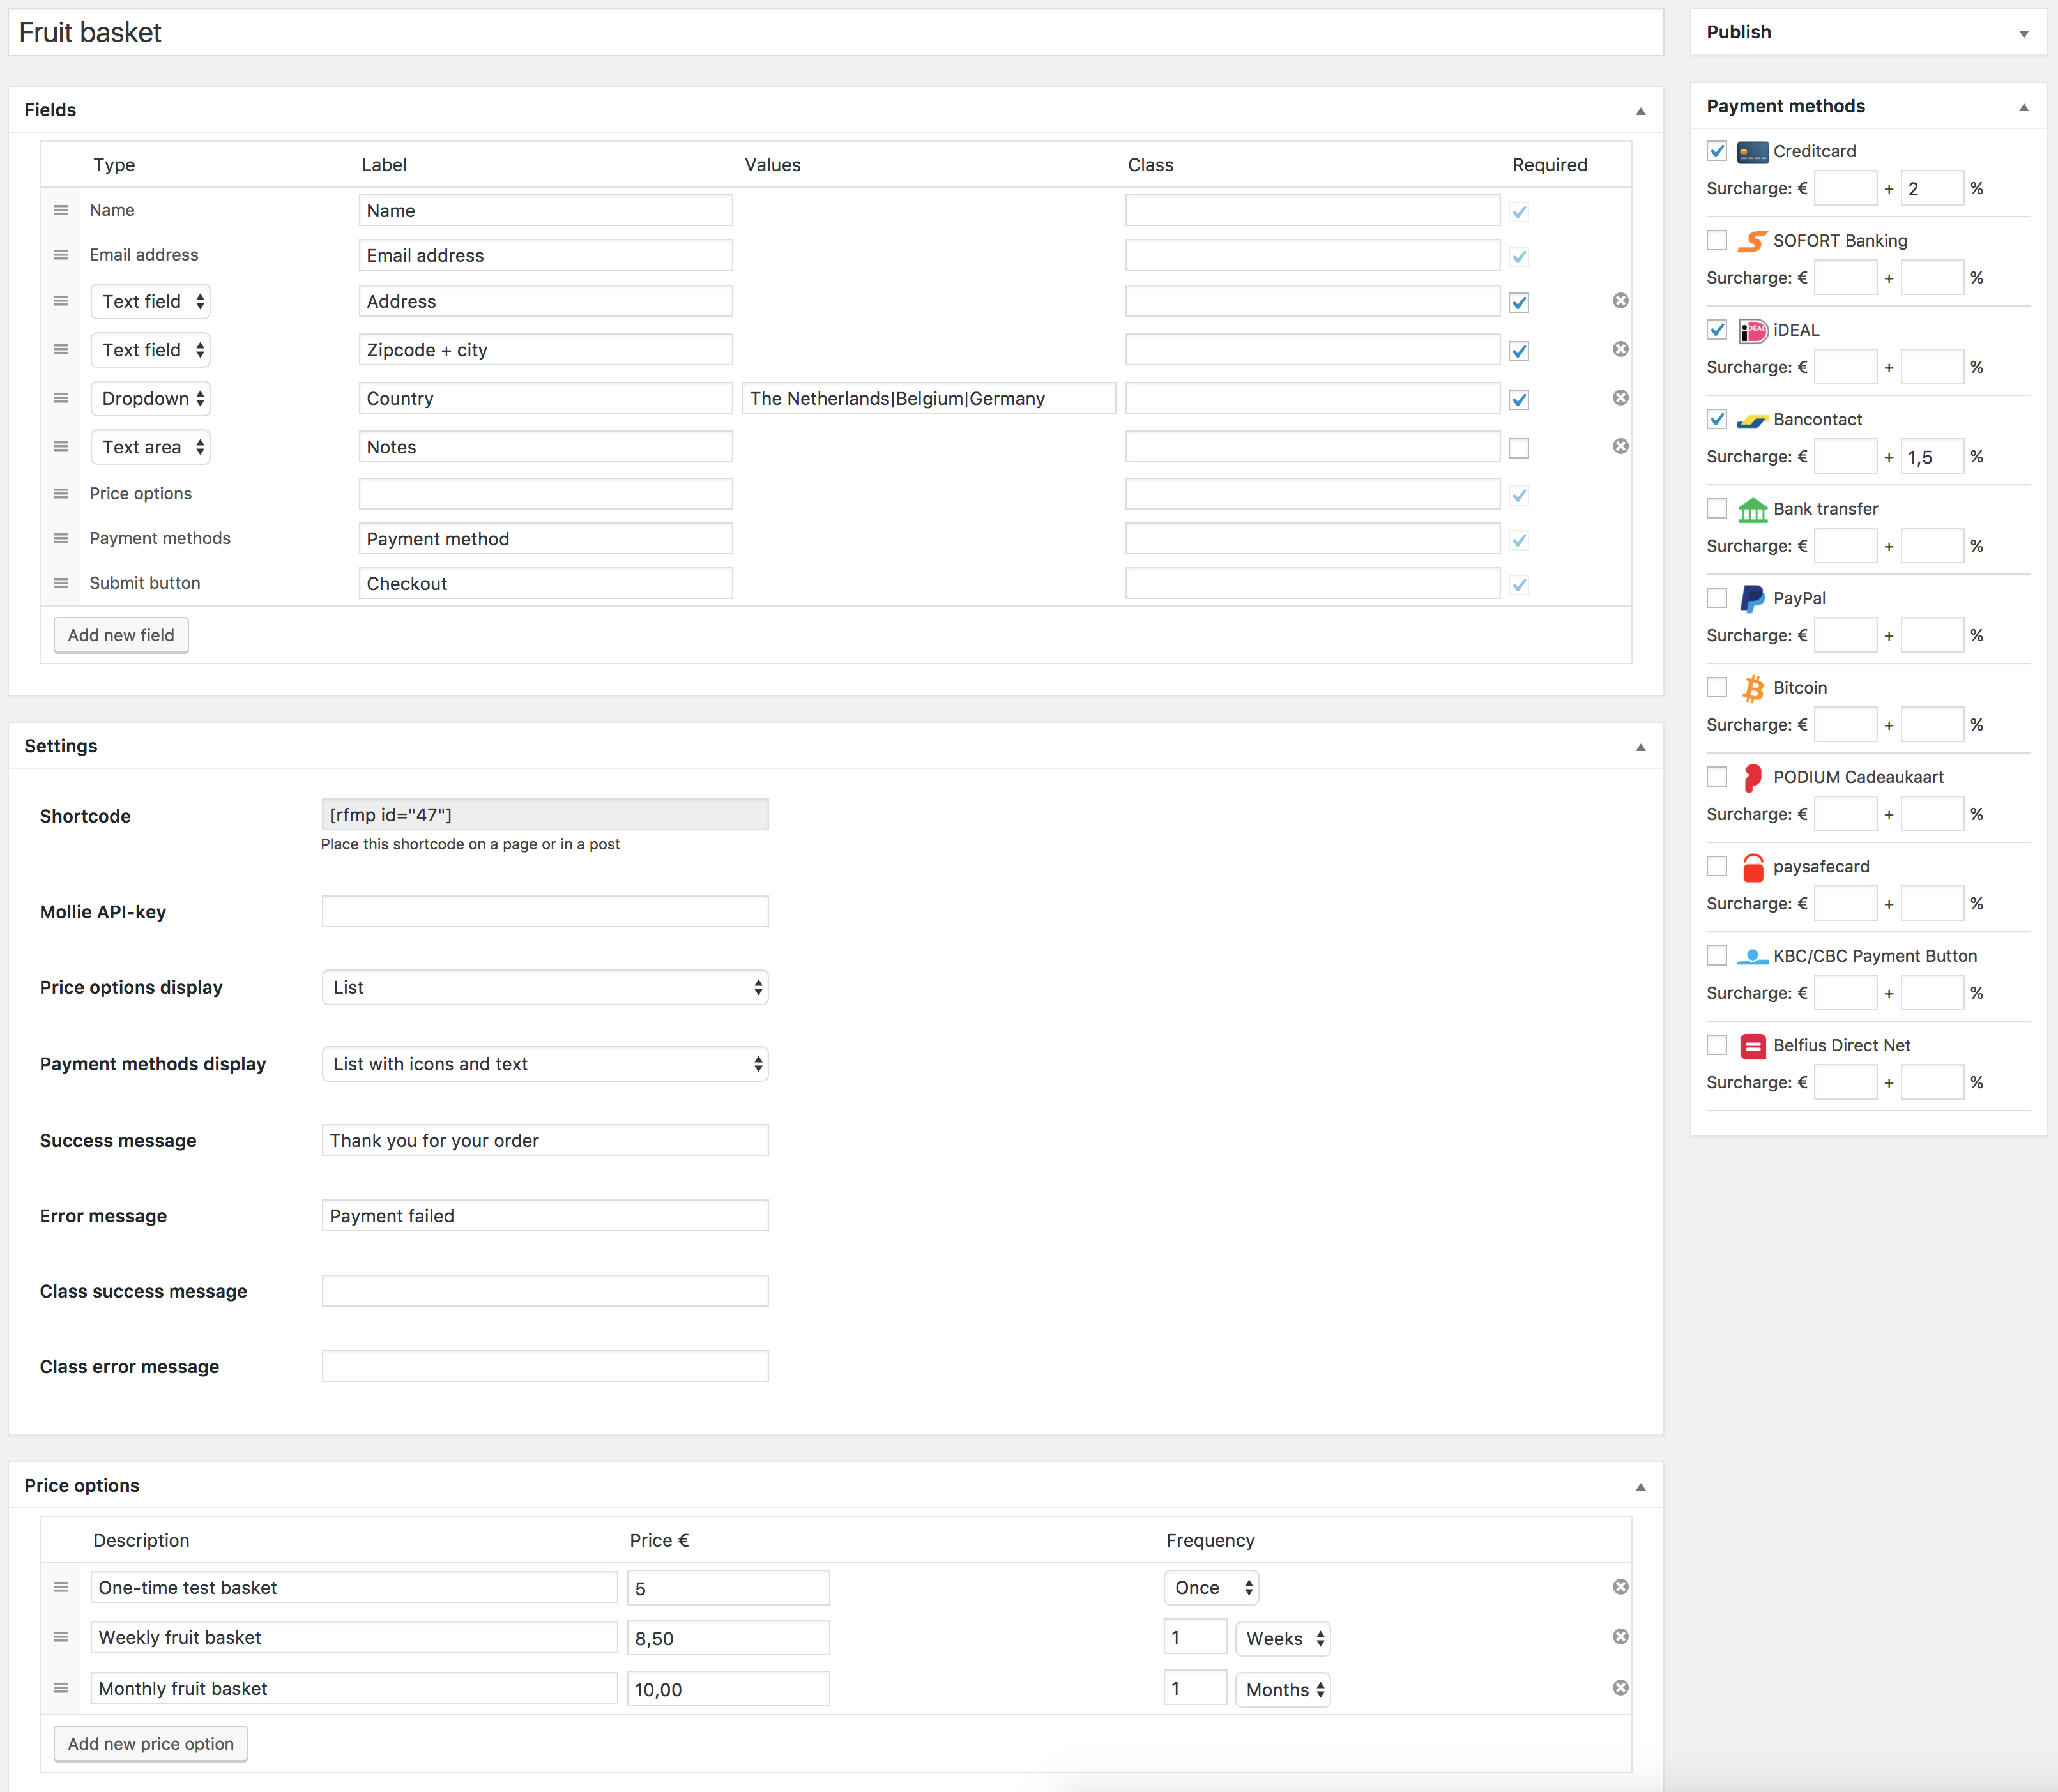Collapse the Fields panel
Viewport: 2058px width, 1792px height.
coord(1641,111)
